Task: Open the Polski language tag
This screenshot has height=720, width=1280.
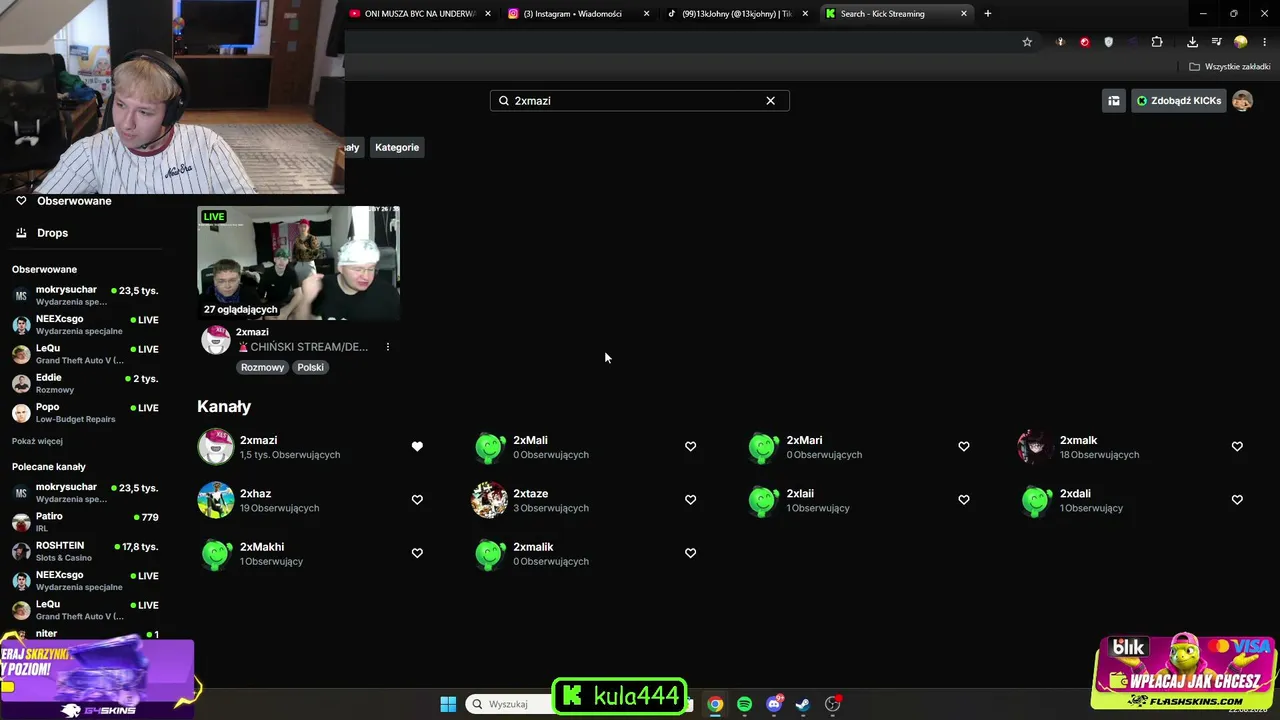Action: tap(310, 367)
